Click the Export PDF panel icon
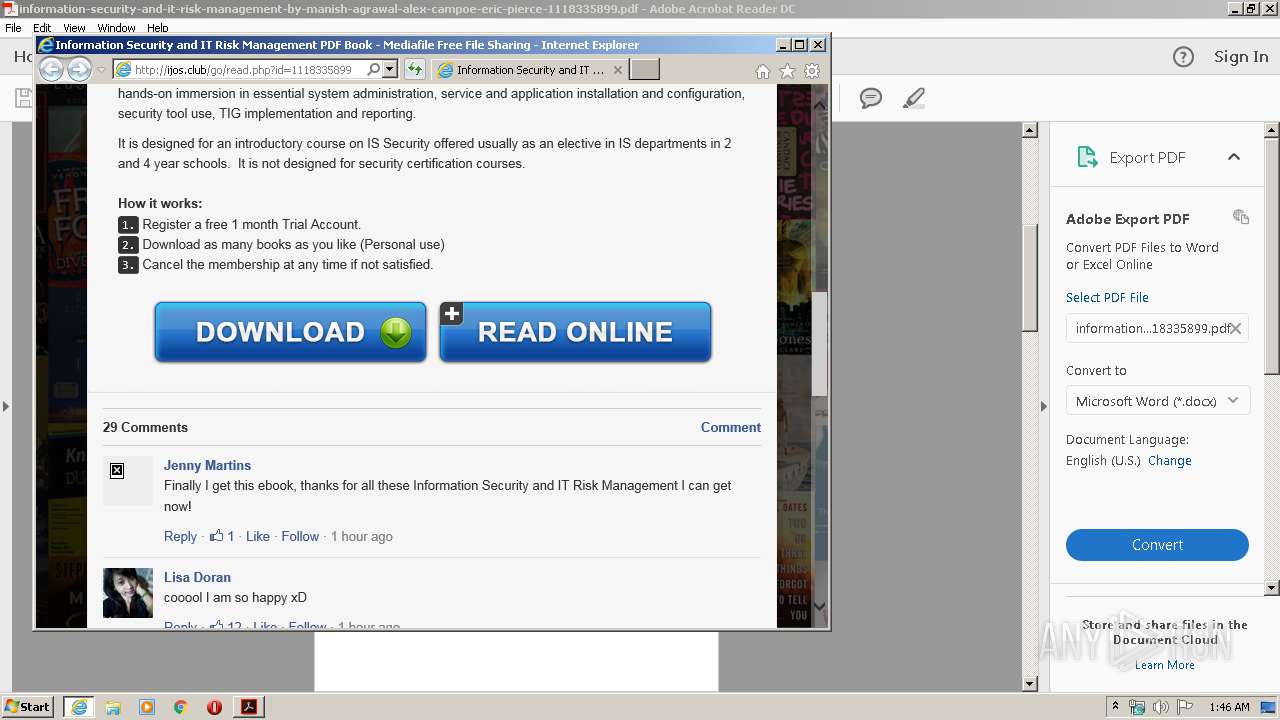This screenshot has width=1280, height=720. 1087,157
